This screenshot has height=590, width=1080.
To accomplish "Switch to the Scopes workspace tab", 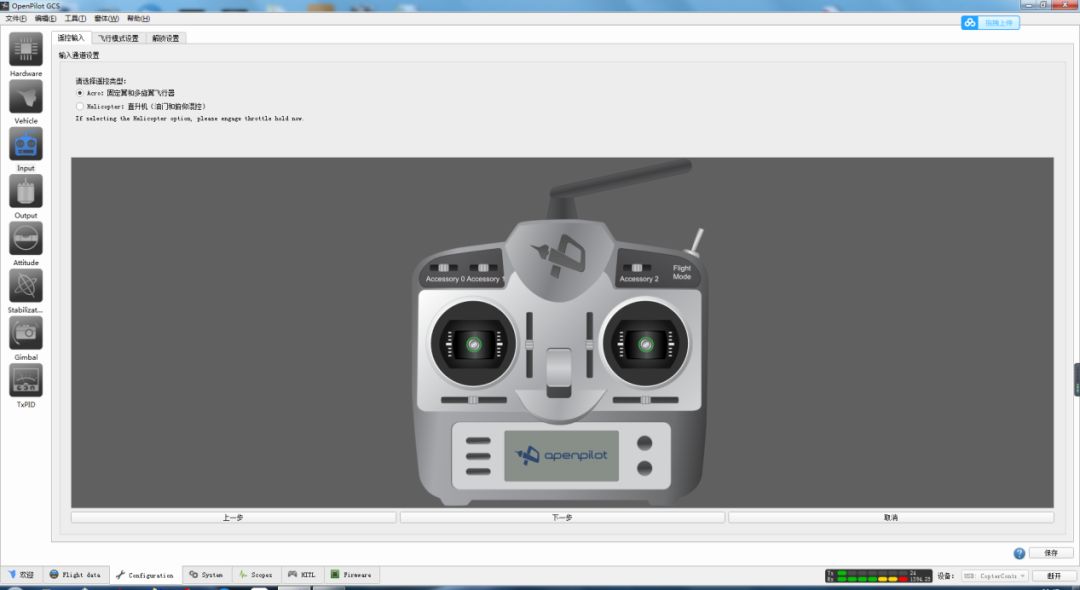I will point(256,574).
